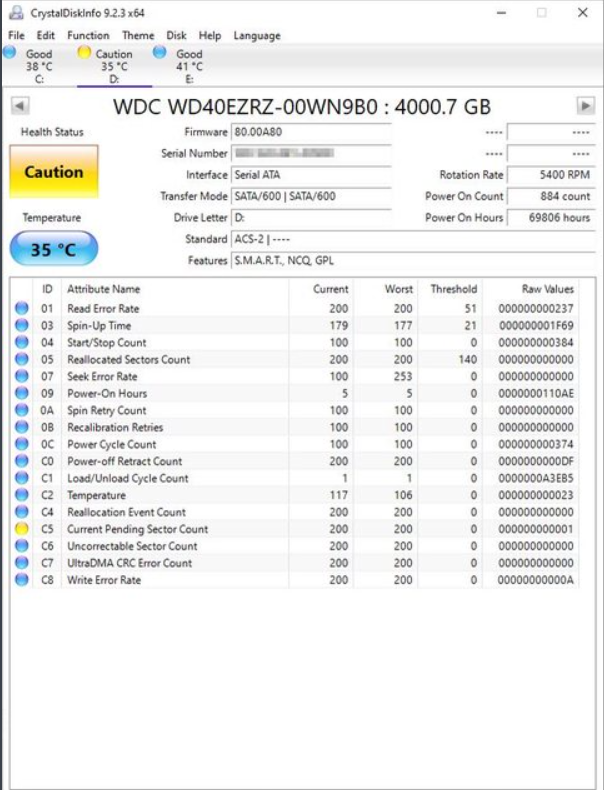Select the yellow Caution status icon for drive D:
The height and width of the screenshot is (790, 604).
[84, 52]
